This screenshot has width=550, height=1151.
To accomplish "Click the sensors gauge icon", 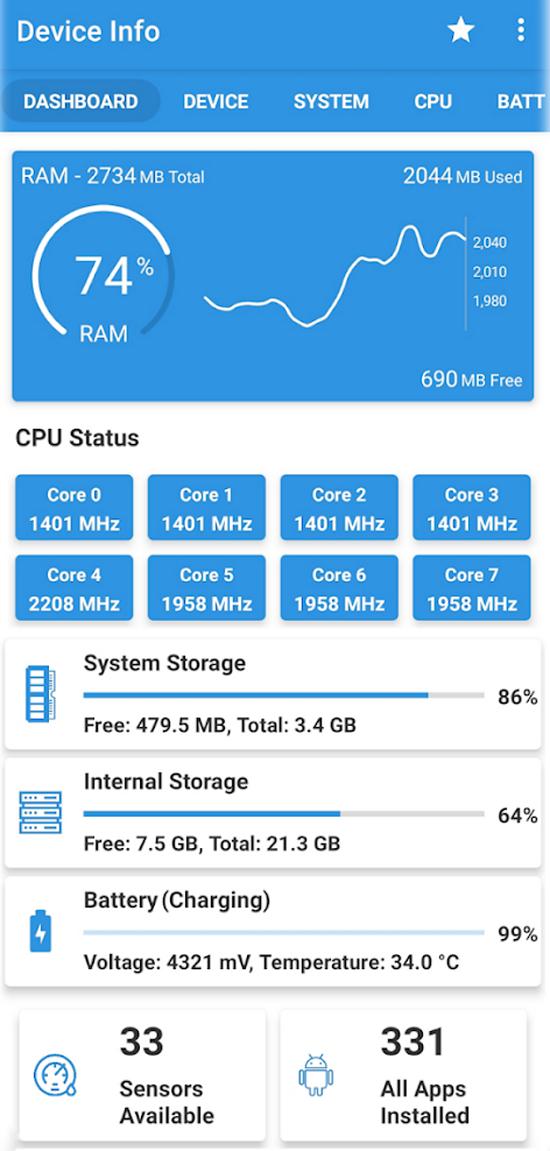I will pos(55,1076).
